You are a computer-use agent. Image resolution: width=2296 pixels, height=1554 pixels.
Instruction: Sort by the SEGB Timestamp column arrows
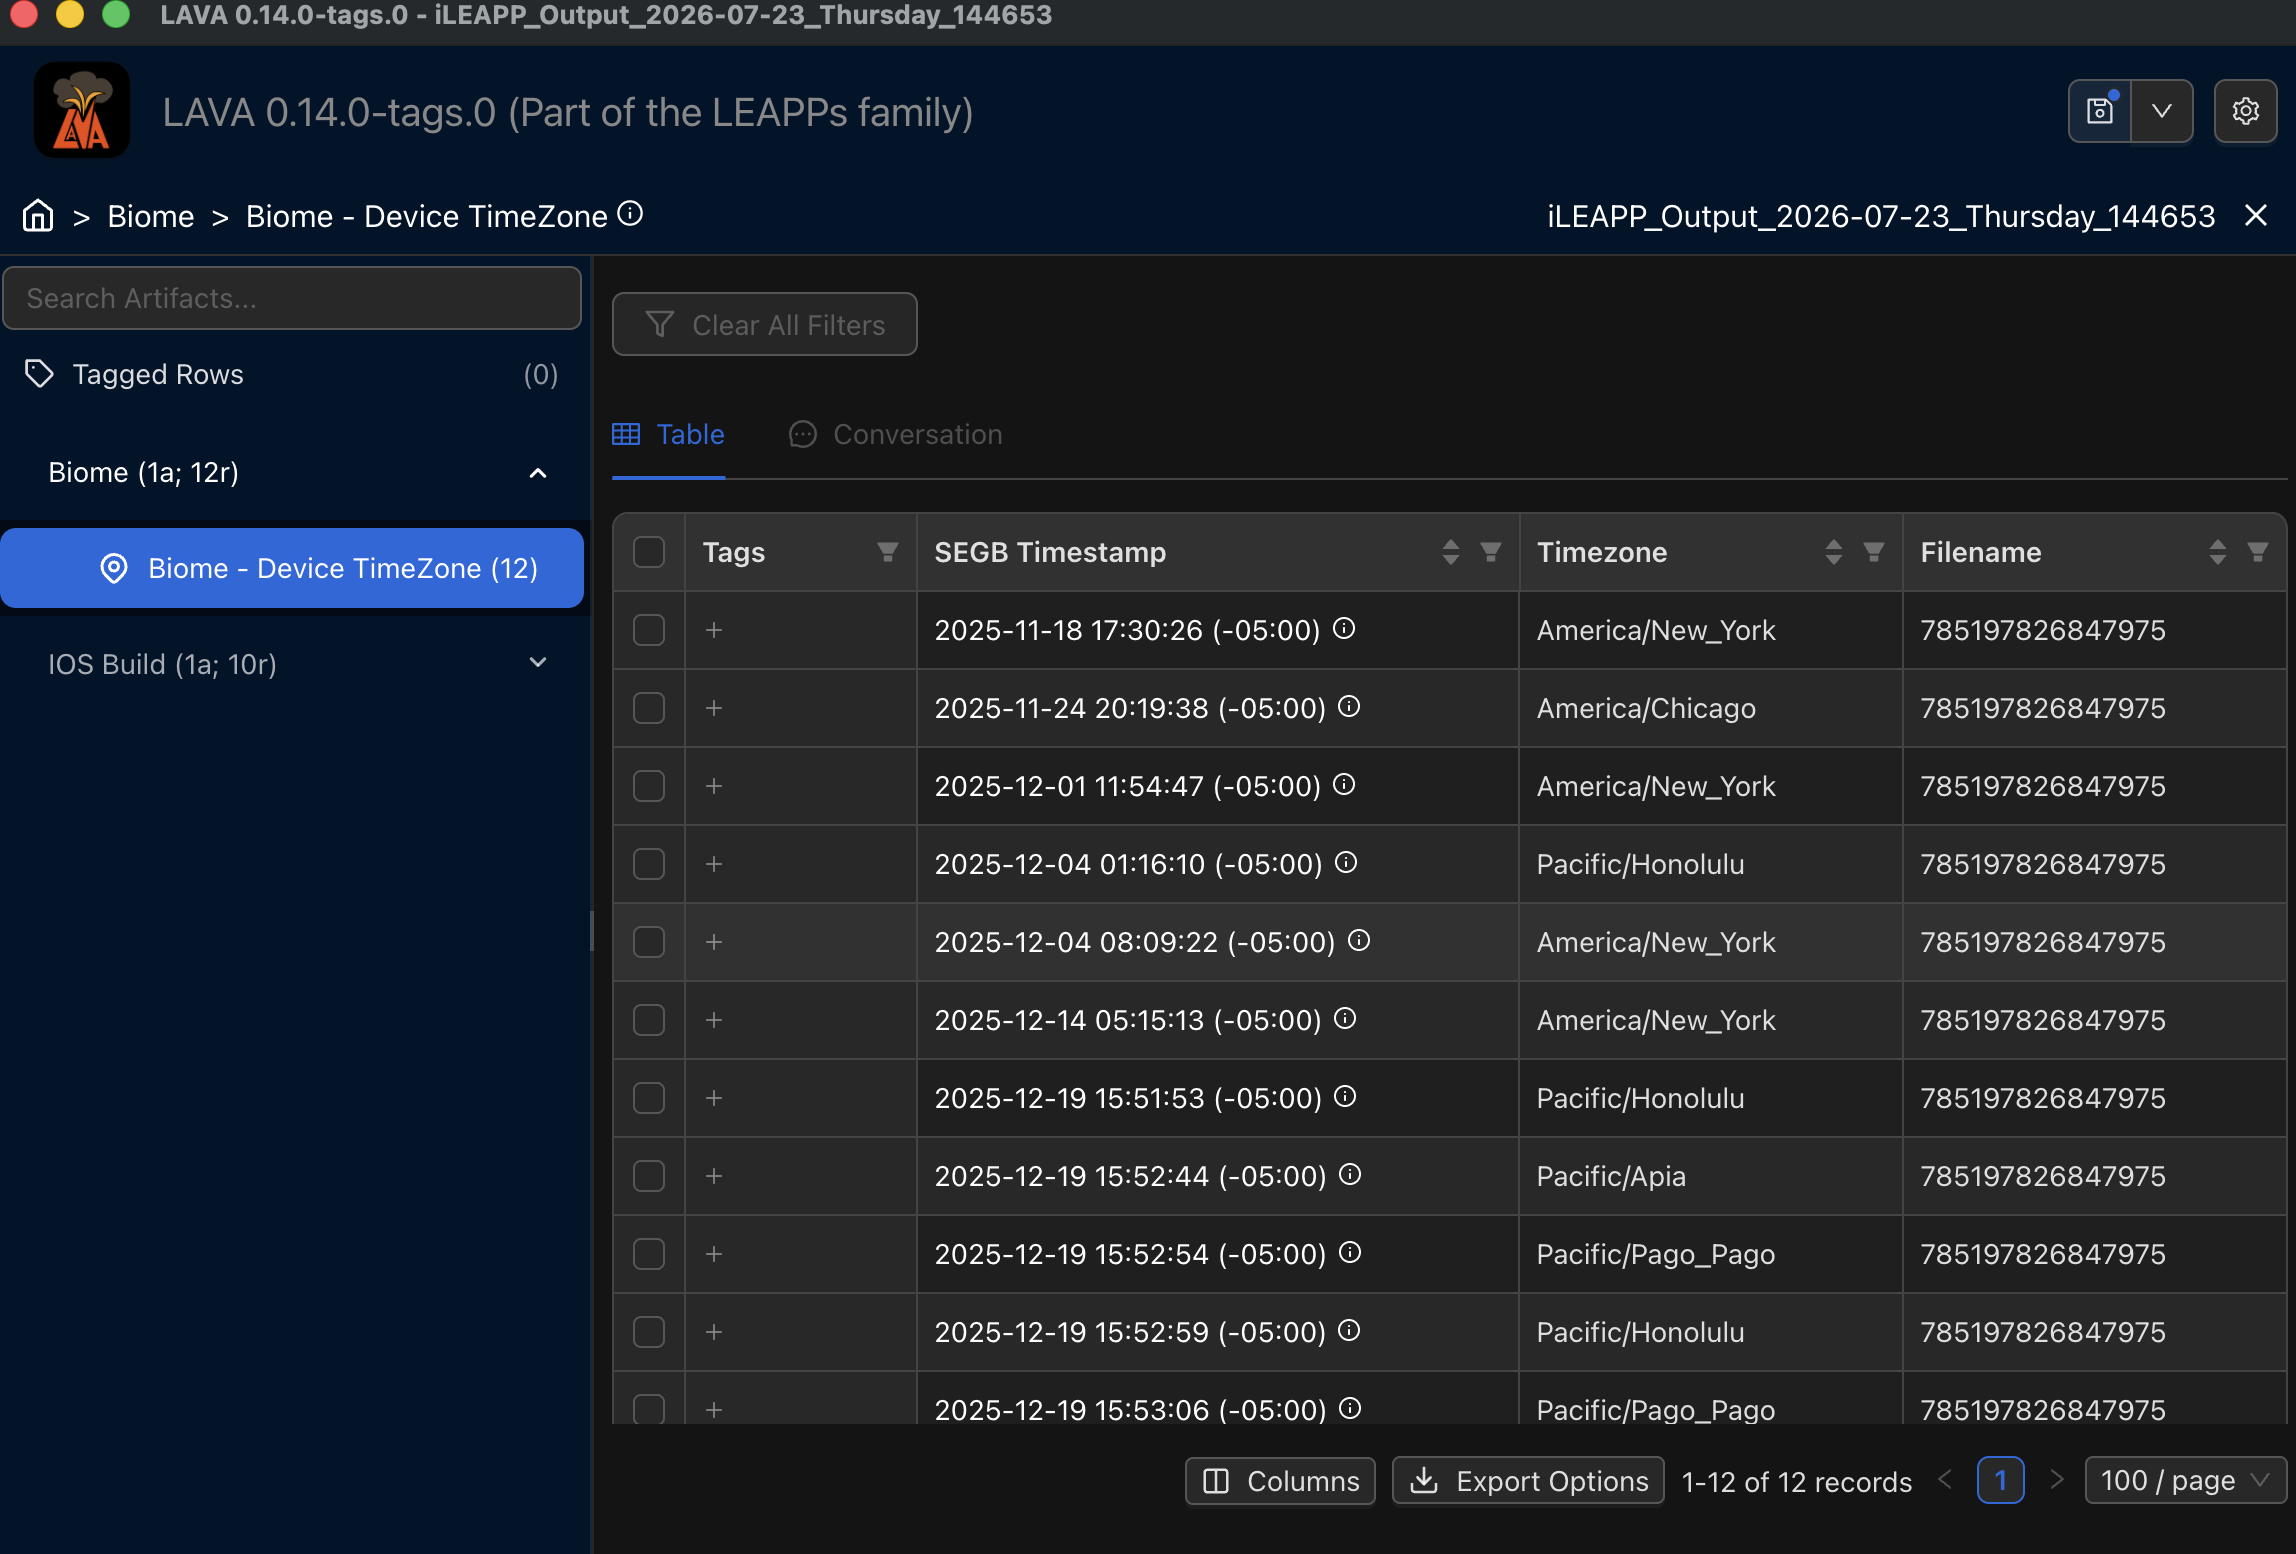pos(1450,552)
